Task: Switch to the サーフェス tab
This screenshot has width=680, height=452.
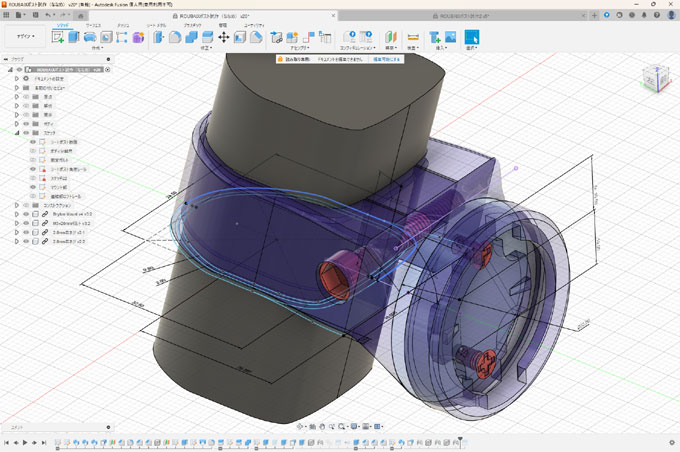Action: pyautogui.click(x=93, y=25)
